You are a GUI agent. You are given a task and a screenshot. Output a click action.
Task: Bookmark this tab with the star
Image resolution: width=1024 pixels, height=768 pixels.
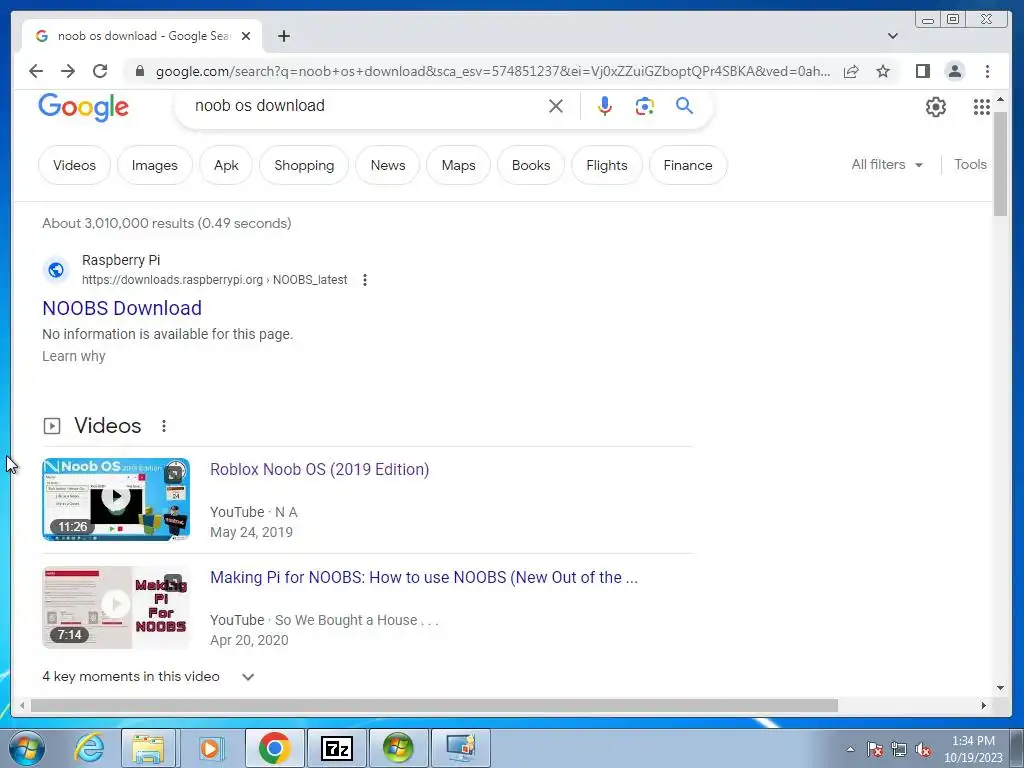pos(883,71)
